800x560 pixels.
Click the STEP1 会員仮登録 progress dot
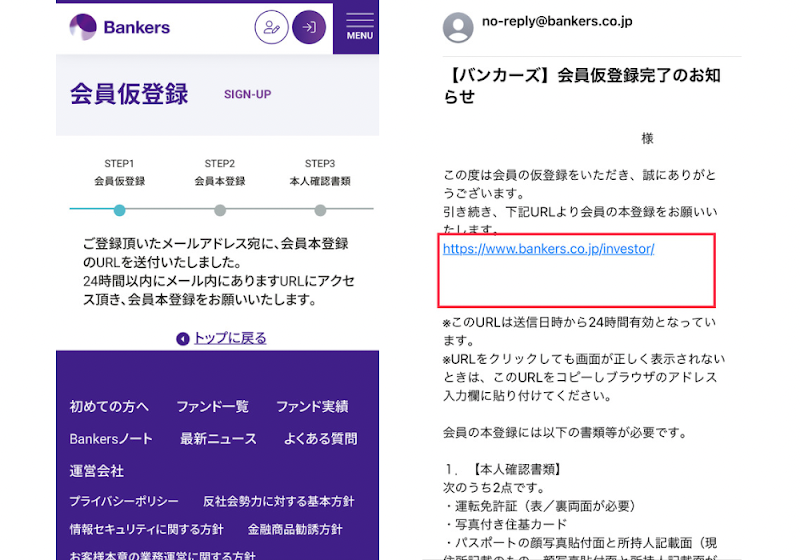[x=119, y=210]
